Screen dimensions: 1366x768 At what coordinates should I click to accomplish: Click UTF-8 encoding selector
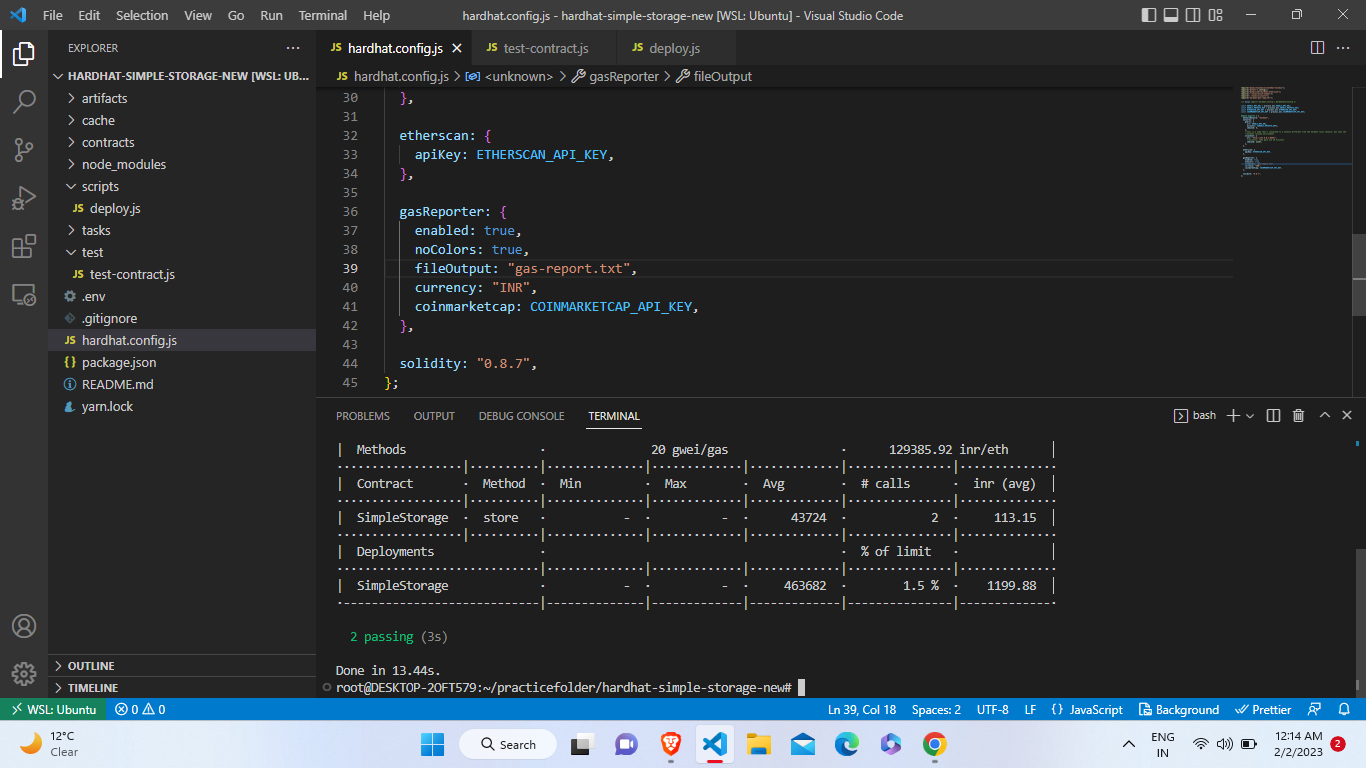point(992,709)
